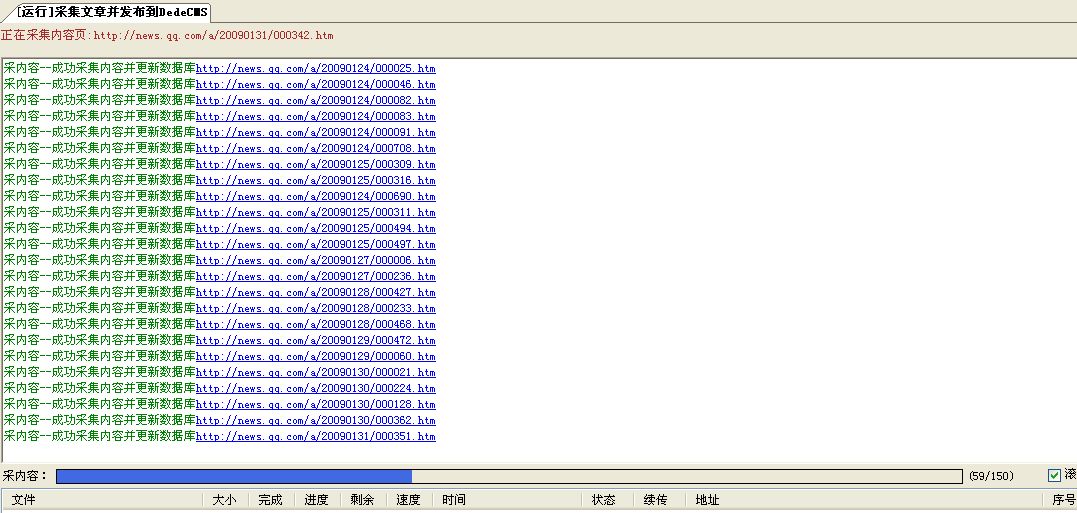This screenshot has width=1077, height=513.
Task: Open link ending 20090128/000427.htm
Action: click(x=315, y=292)
